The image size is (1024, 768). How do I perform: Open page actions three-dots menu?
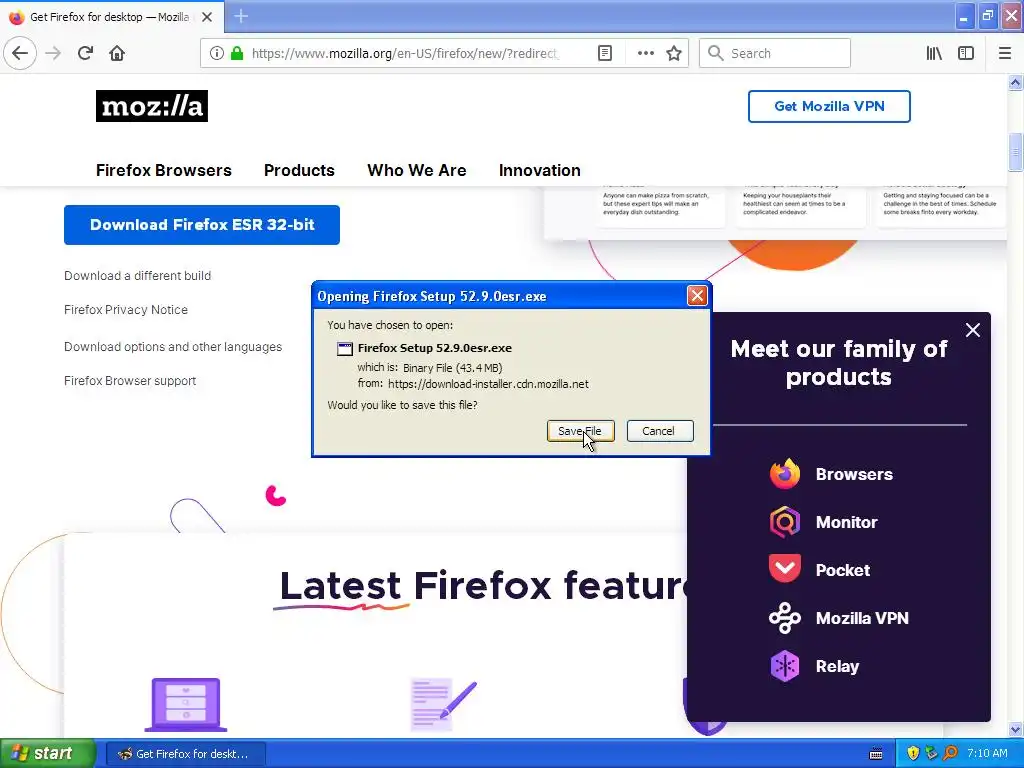pyautogui.click(x=645, y=53)
